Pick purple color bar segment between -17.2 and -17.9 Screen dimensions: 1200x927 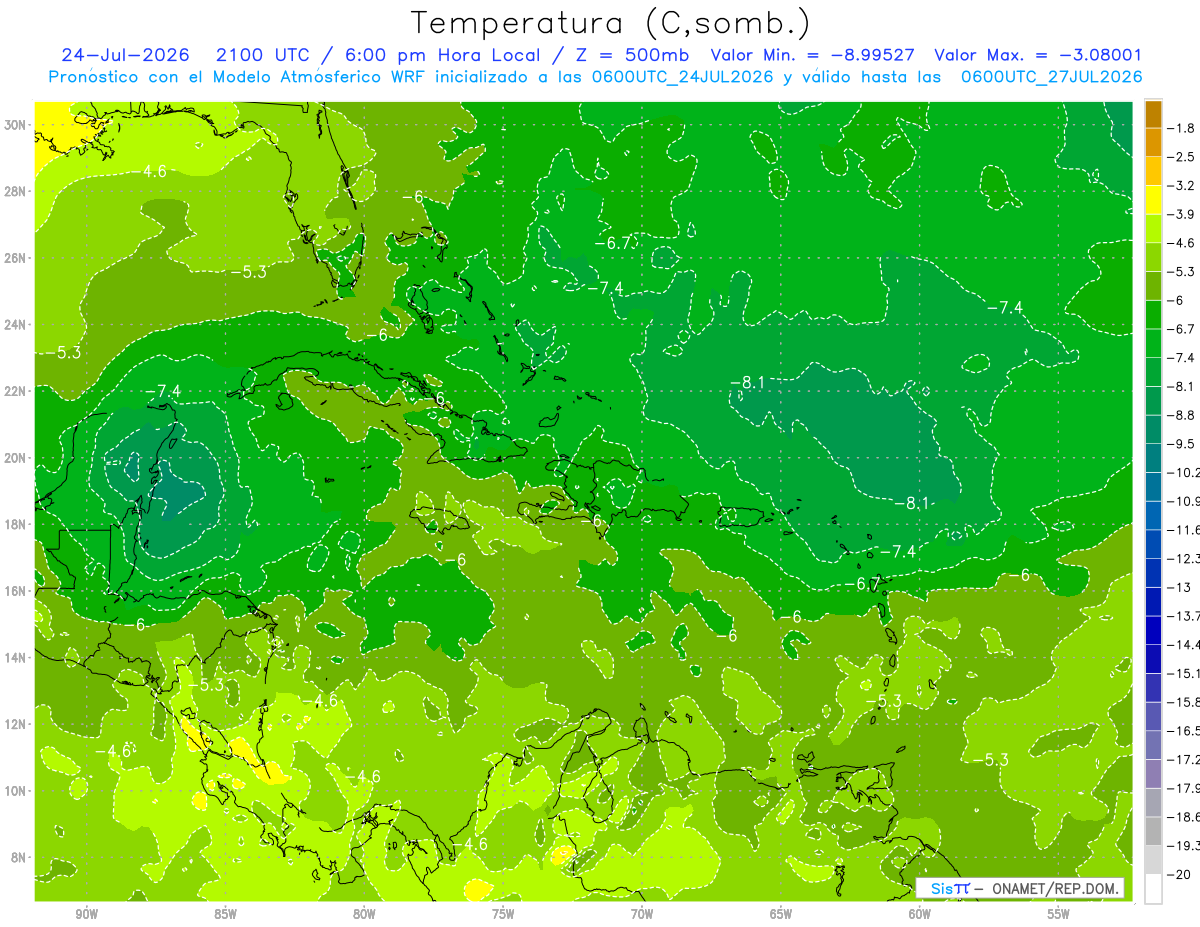[1153, 773]
